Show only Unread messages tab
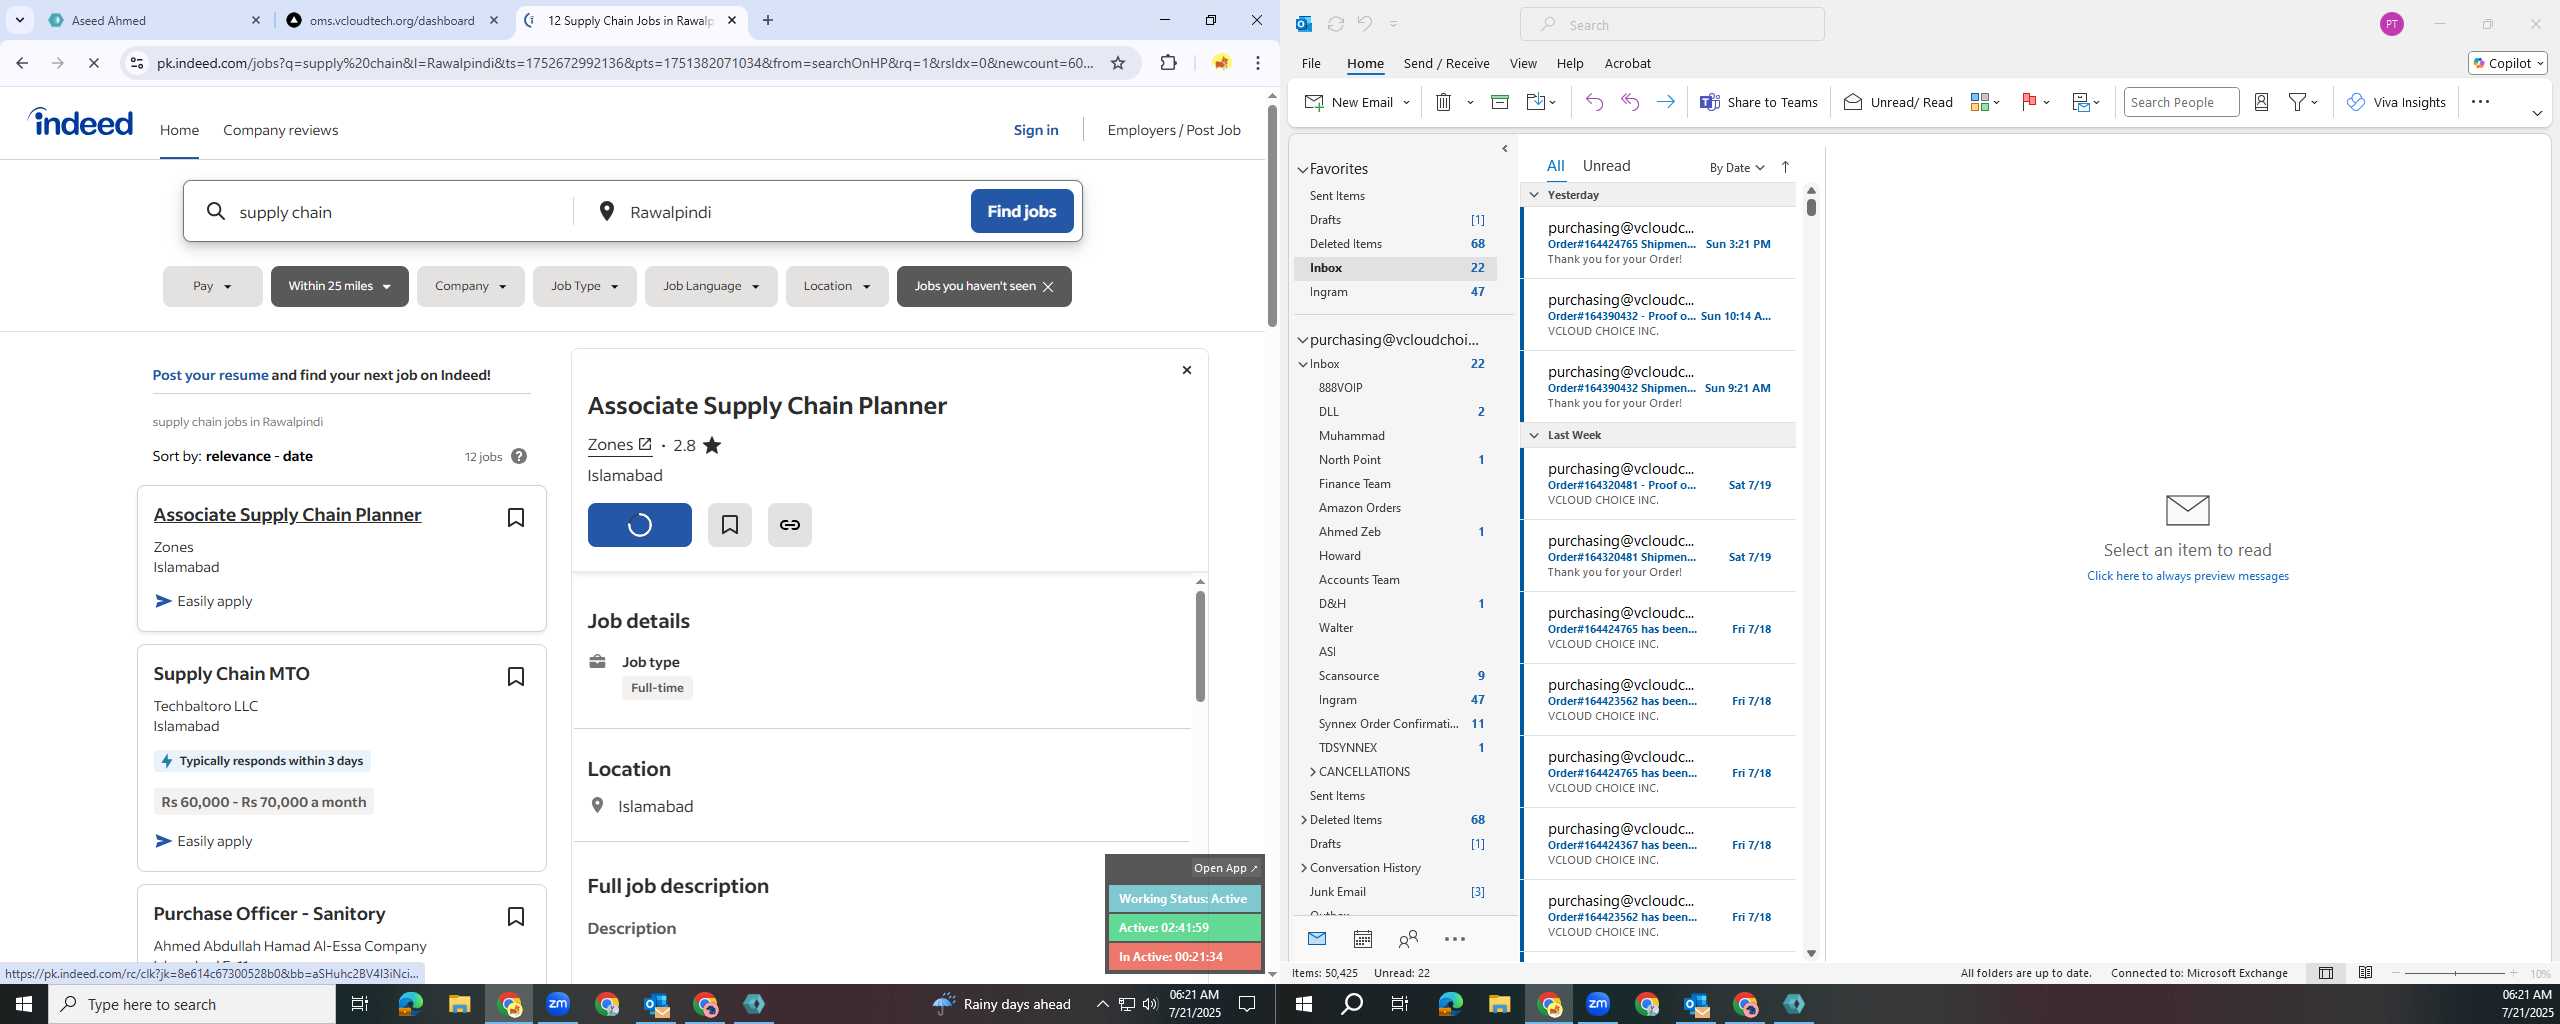The image size is (2560, 1024). (1606, 166)
